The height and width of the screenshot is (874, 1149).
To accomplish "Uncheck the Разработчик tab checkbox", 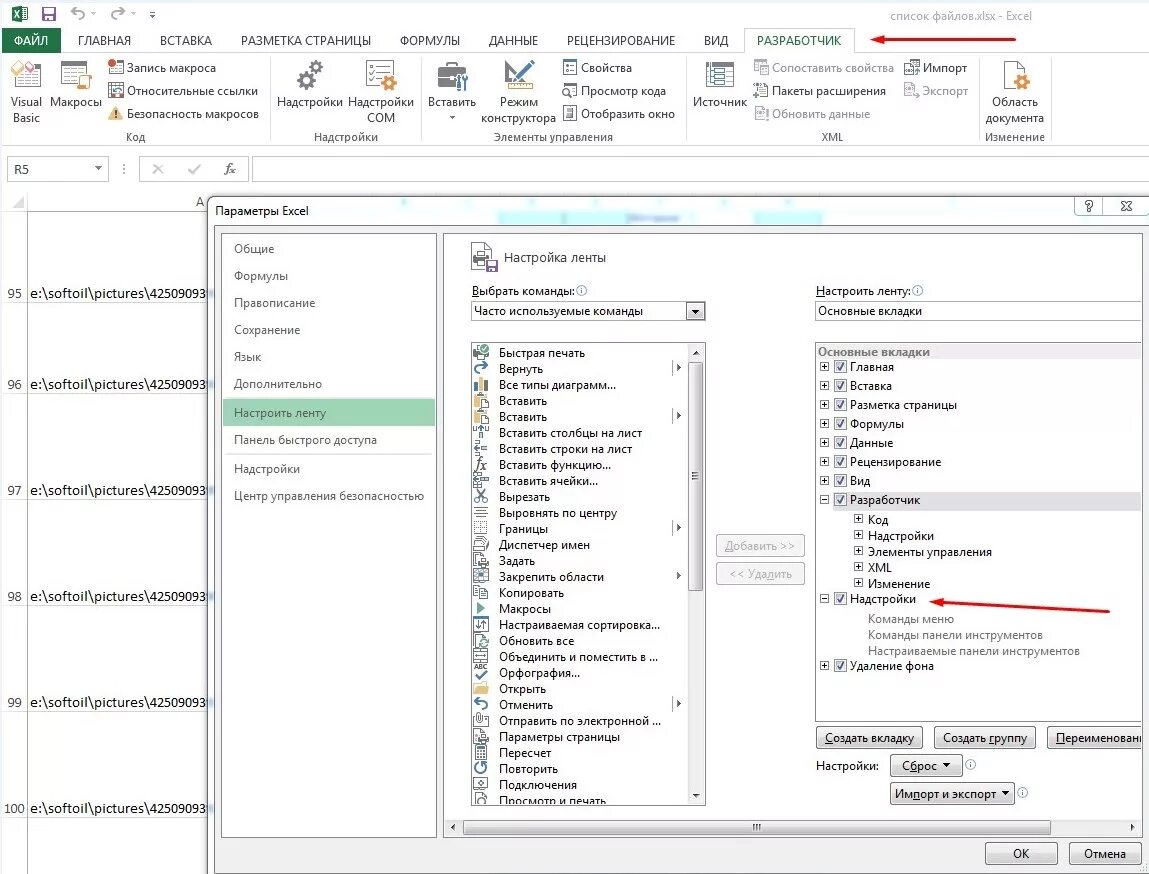I will tap(840, 500).
